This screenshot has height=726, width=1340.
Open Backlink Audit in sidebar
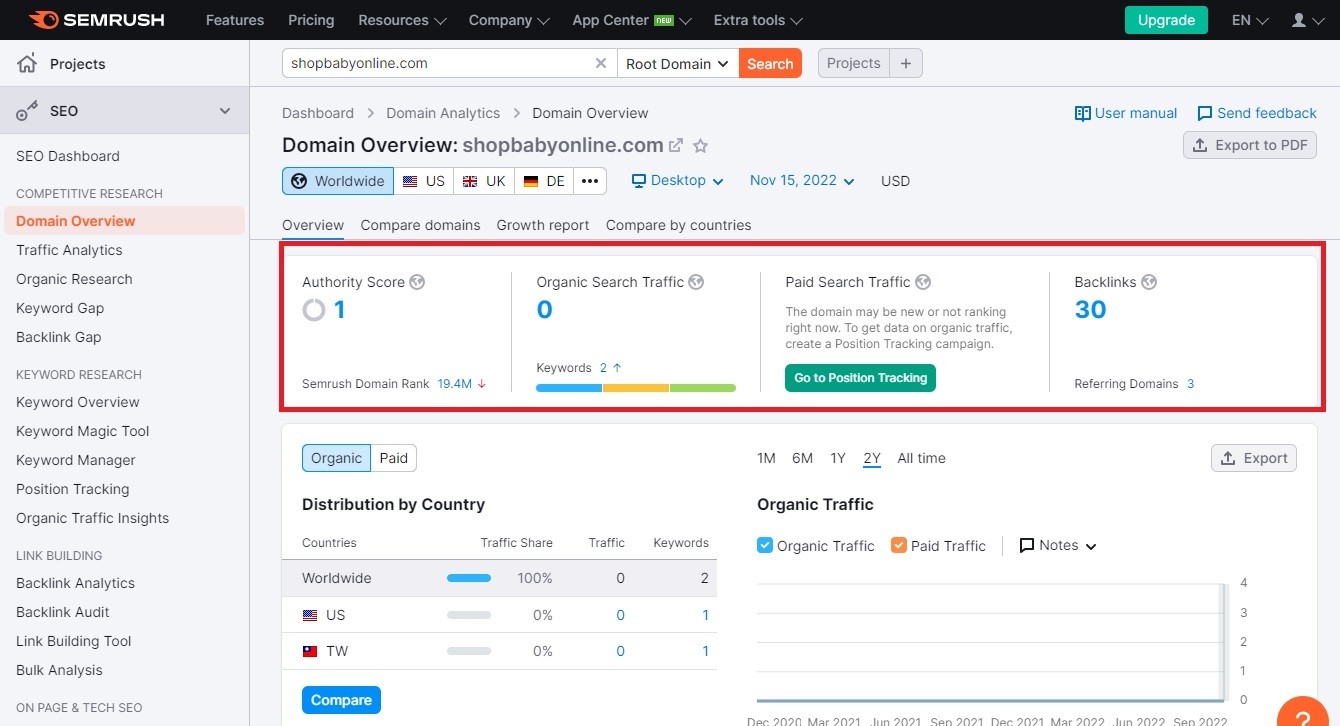point(63,612)
